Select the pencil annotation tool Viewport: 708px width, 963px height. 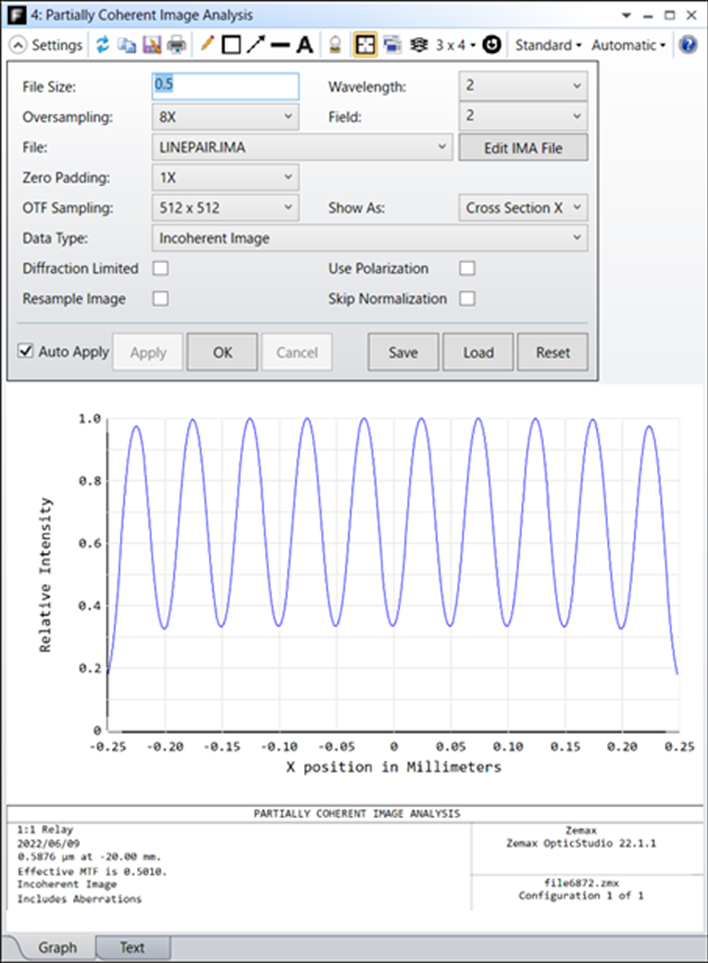point(207,45)
